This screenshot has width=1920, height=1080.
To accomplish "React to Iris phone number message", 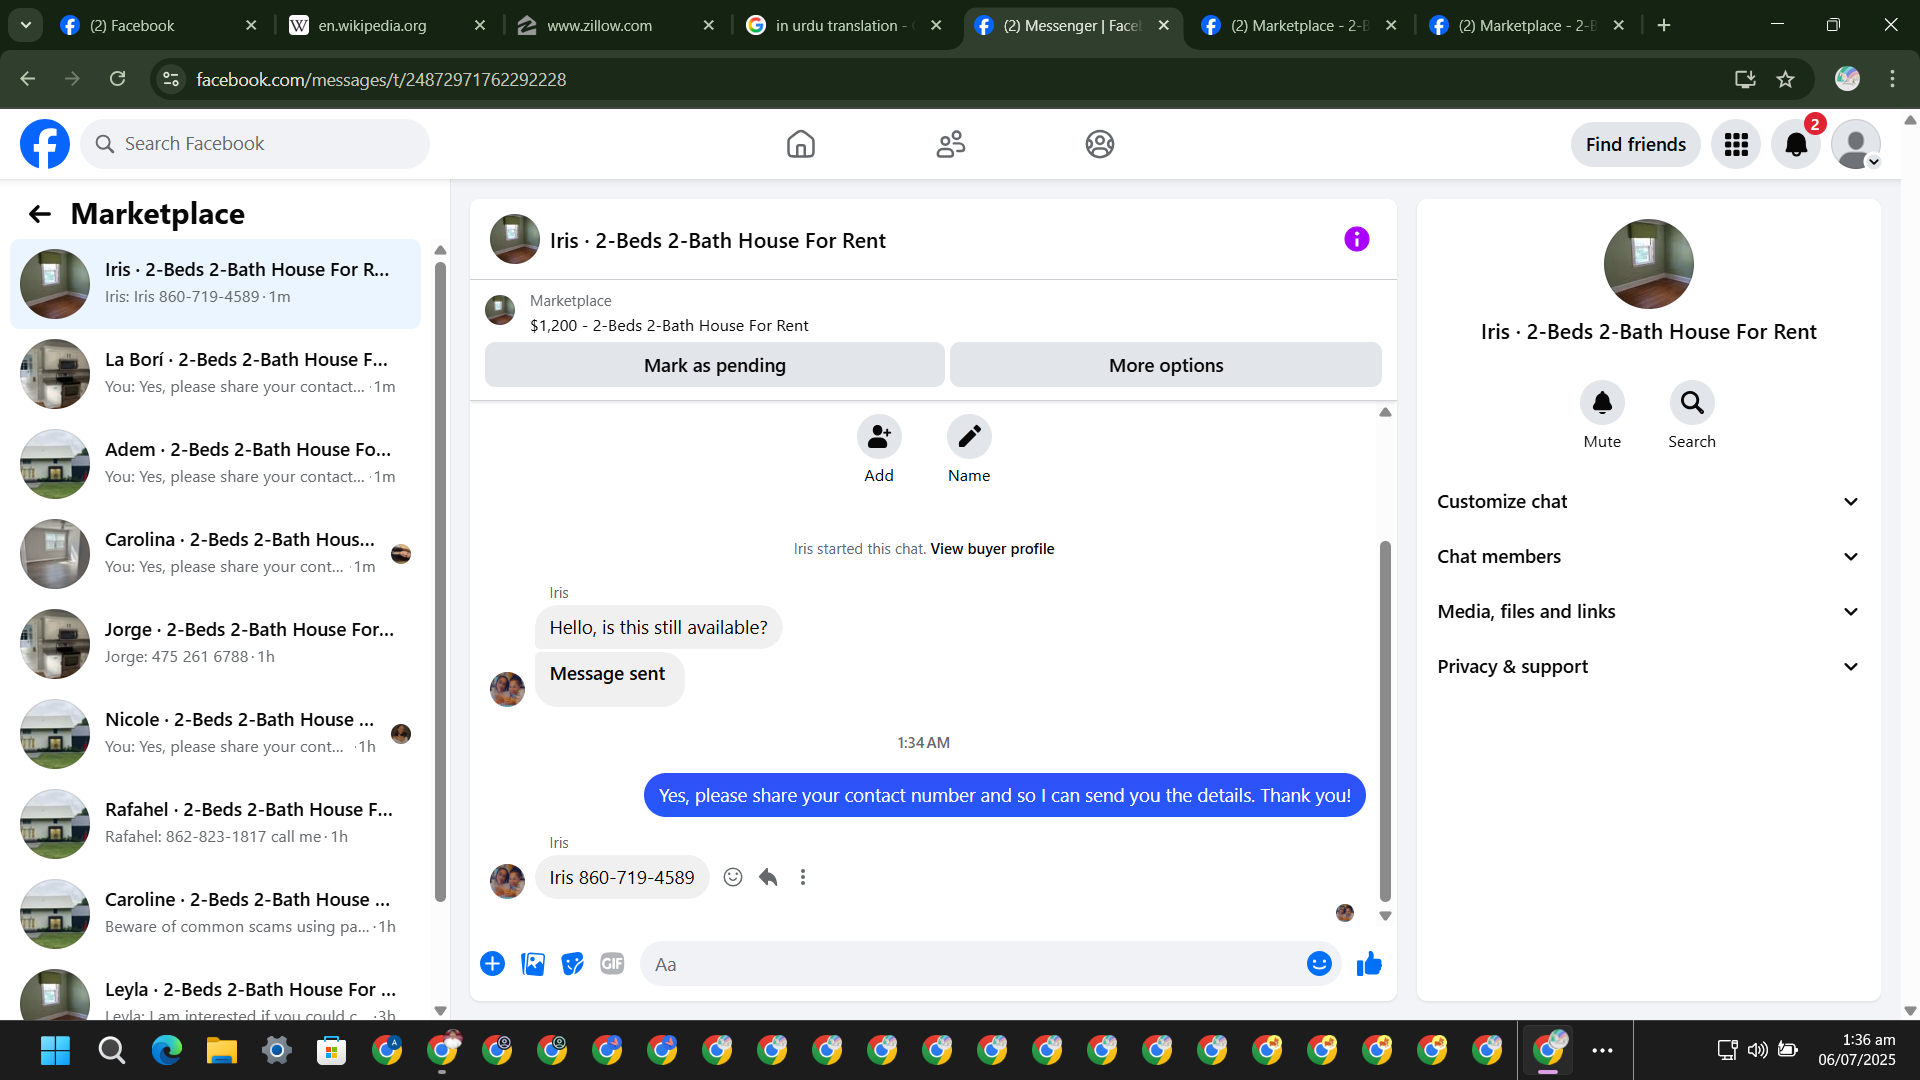I will (x=733, y=877).
